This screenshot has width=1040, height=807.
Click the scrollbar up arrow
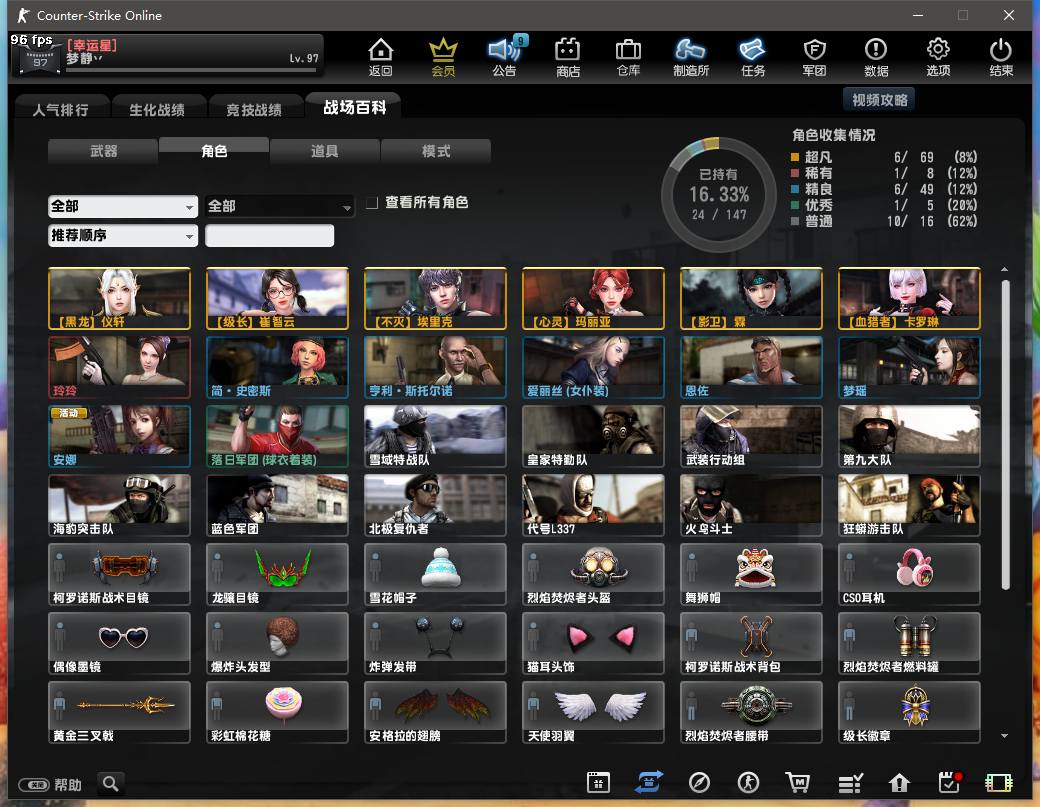(x=1005, y=269)
